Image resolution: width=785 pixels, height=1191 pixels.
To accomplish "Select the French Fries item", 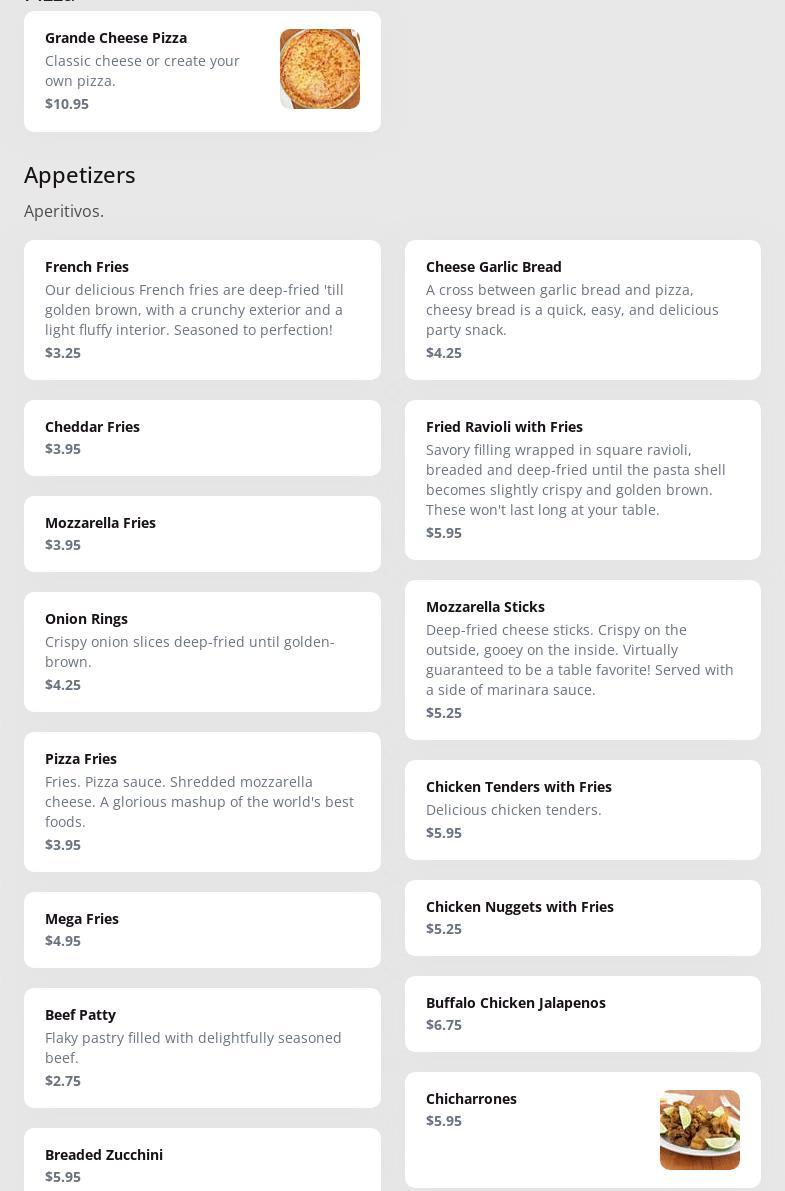I will click(x=202, y=309).
